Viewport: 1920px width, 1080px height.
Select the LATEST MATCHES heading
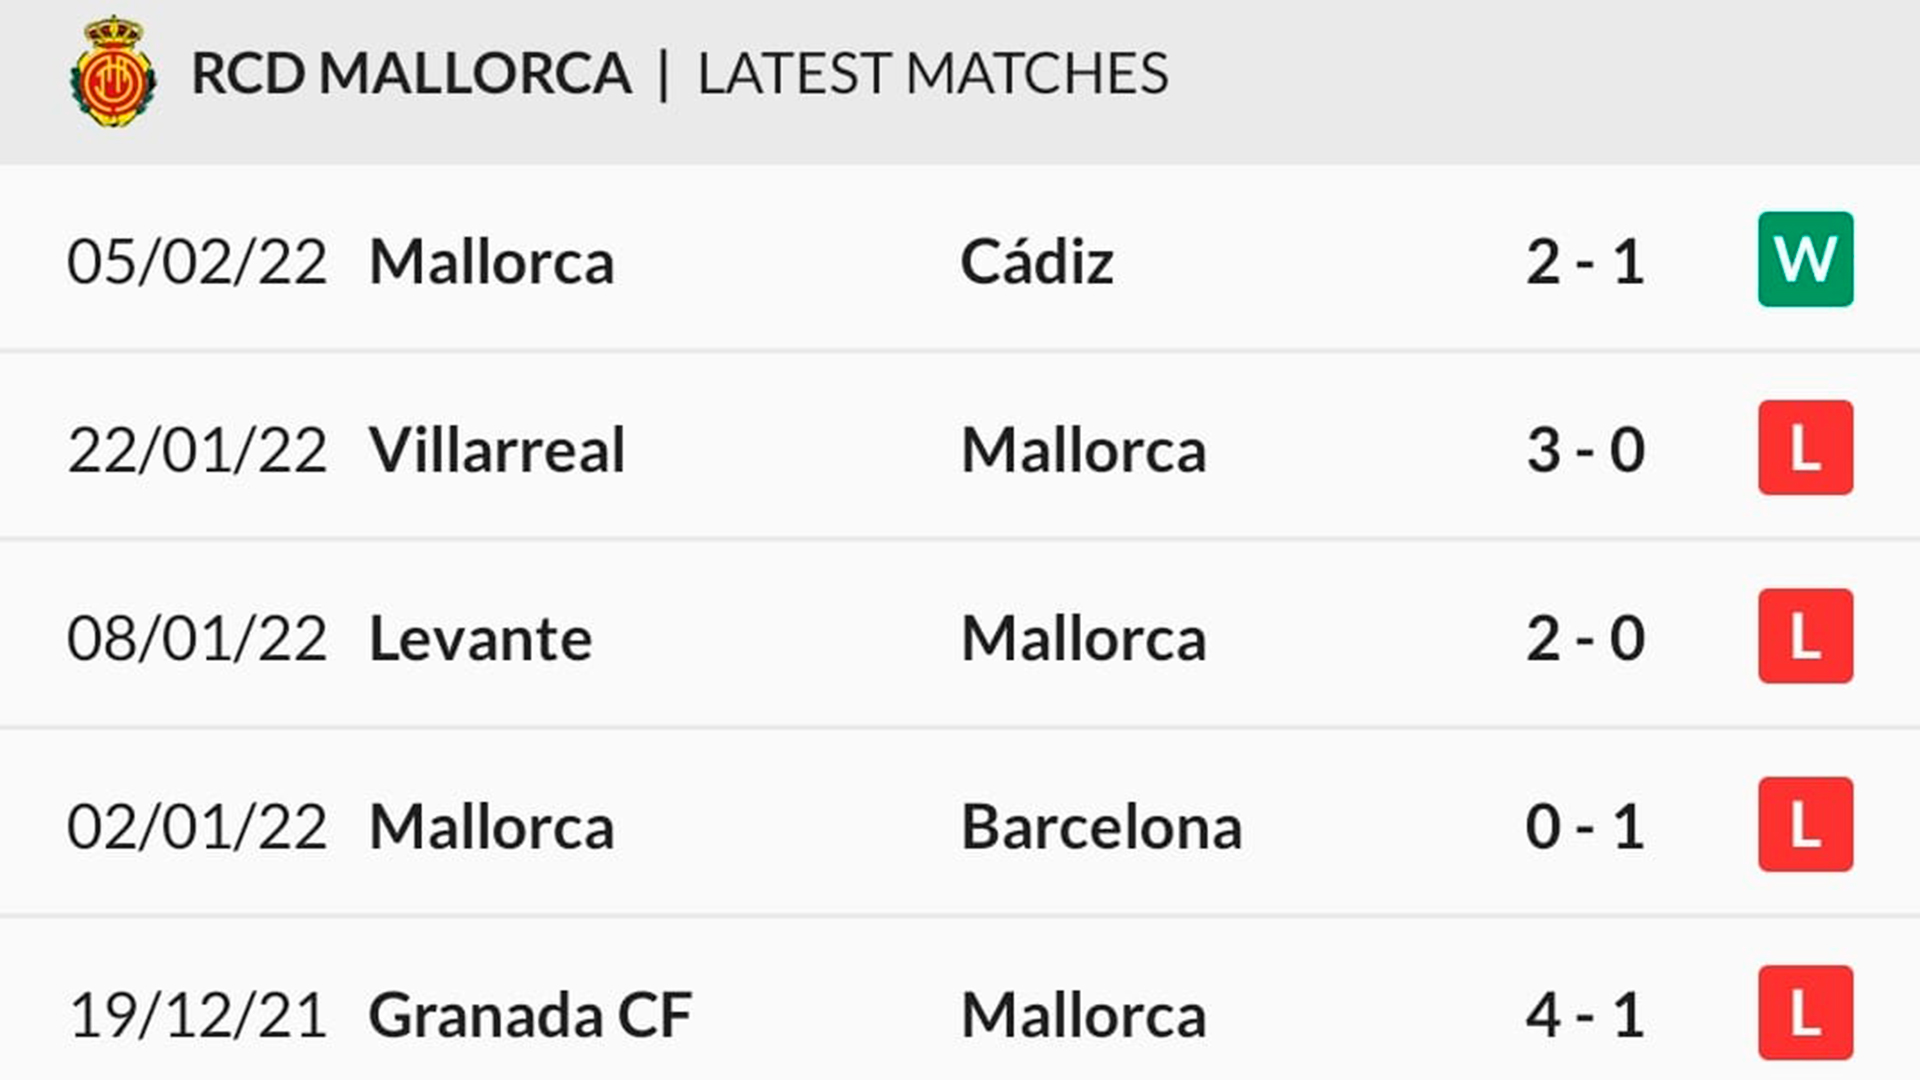(x=933, y=73)
